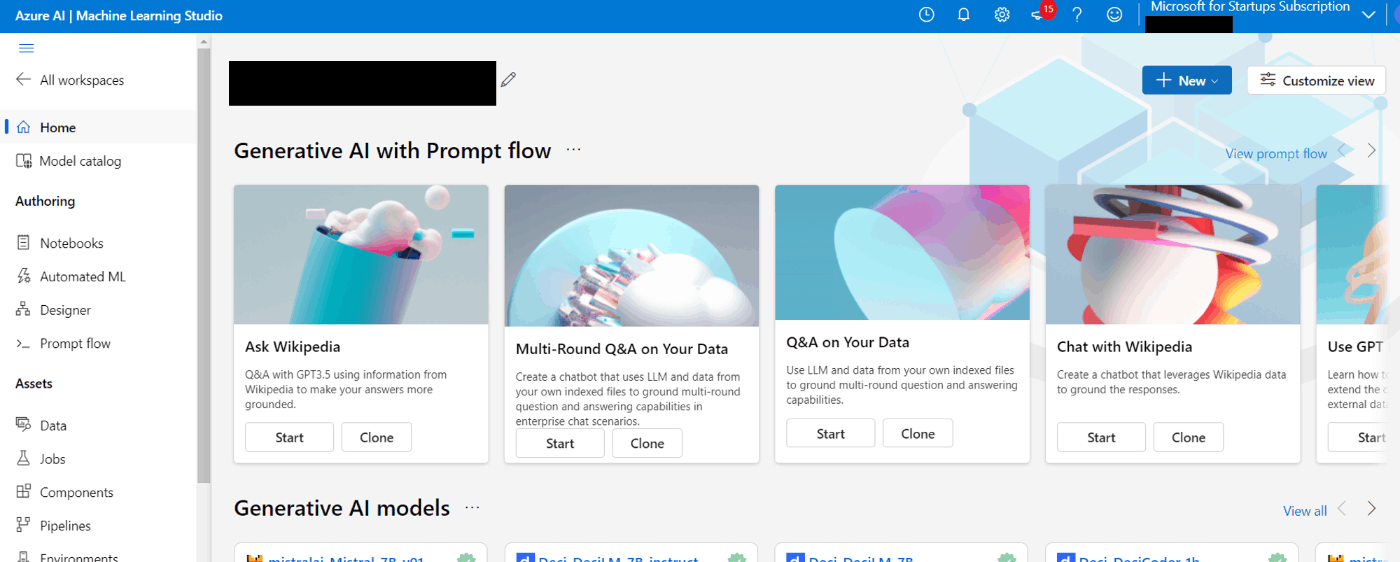The height and width of the screenshot is (562, 1400).
Task: Show previous Generative AI models arrow
Action: pos(1343,509)
